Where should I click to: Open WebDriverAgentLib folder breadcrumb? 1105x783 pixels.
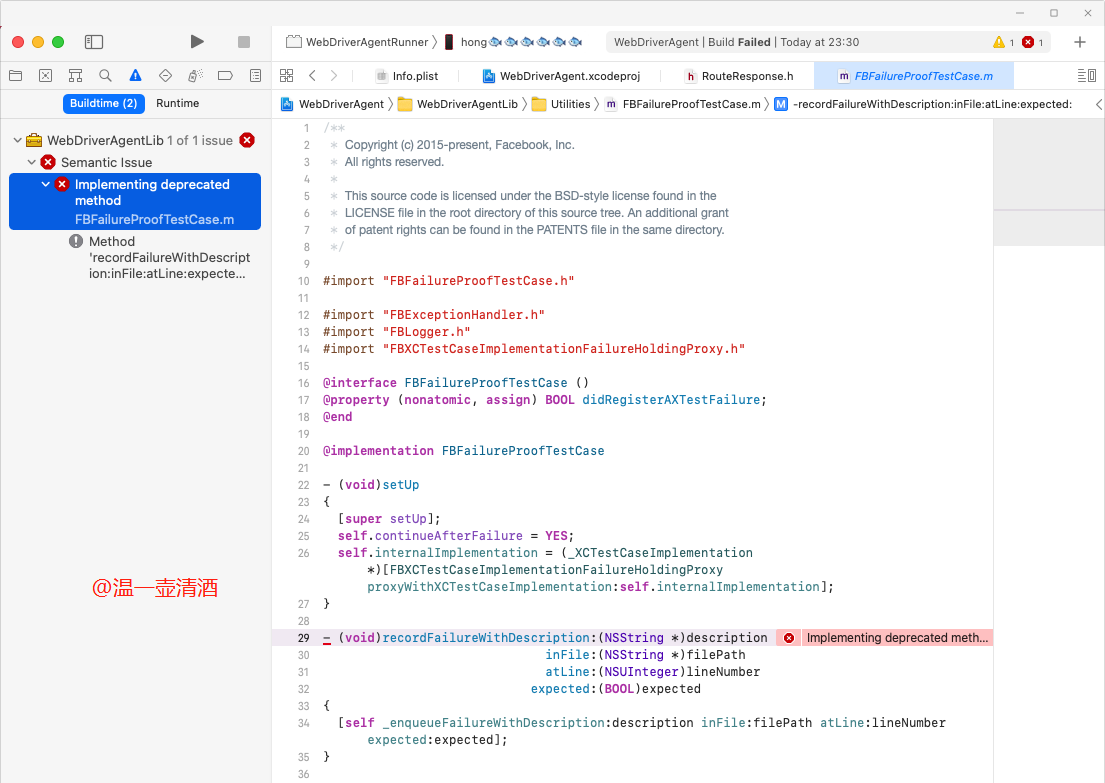pos(457,104)
